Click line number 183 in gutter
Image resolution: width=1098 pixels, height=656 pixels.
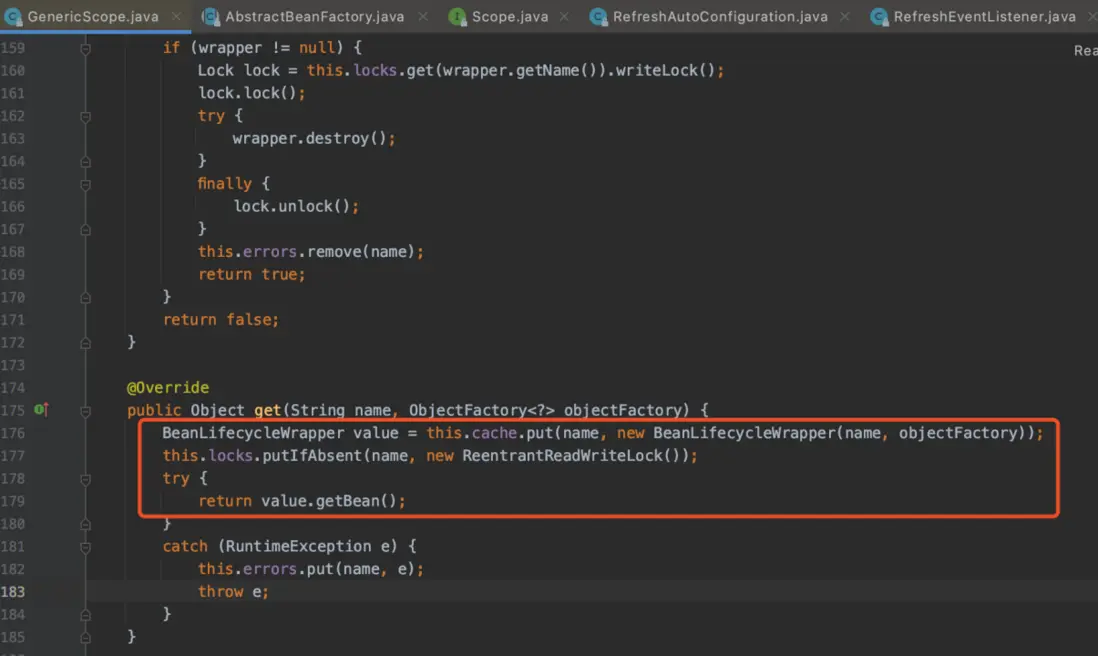click(x=13, y=592)
